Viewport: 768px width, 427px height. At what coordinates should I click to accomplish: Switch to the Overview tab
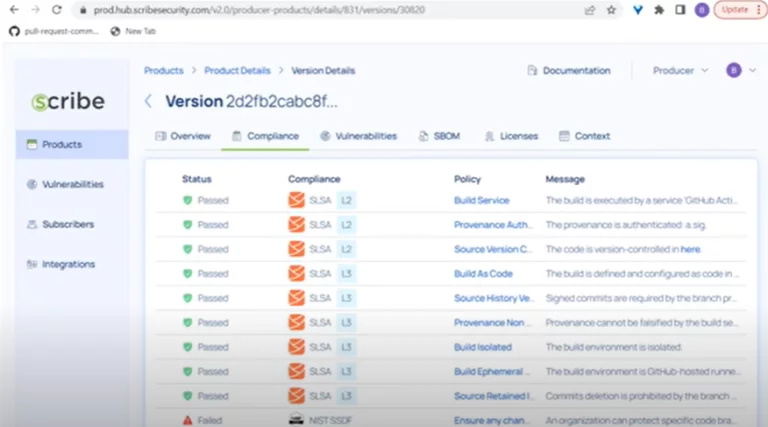coord(183,136)
